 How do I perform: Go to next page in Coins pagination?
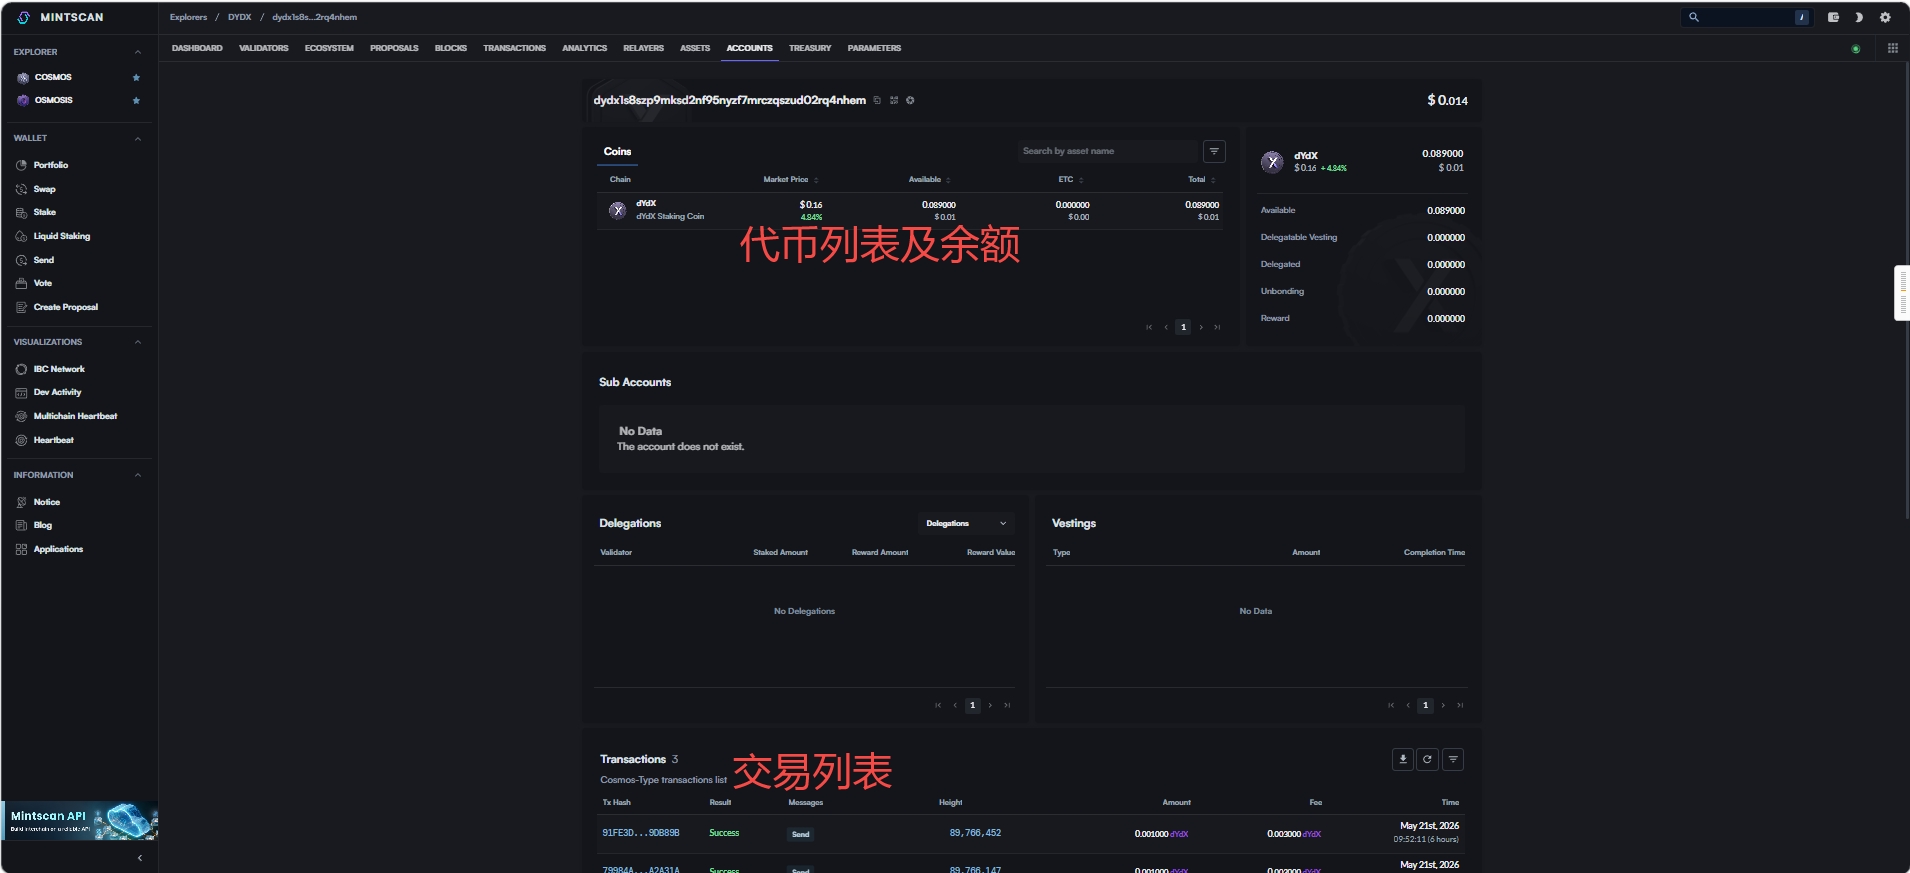[x=1201, y=327]
